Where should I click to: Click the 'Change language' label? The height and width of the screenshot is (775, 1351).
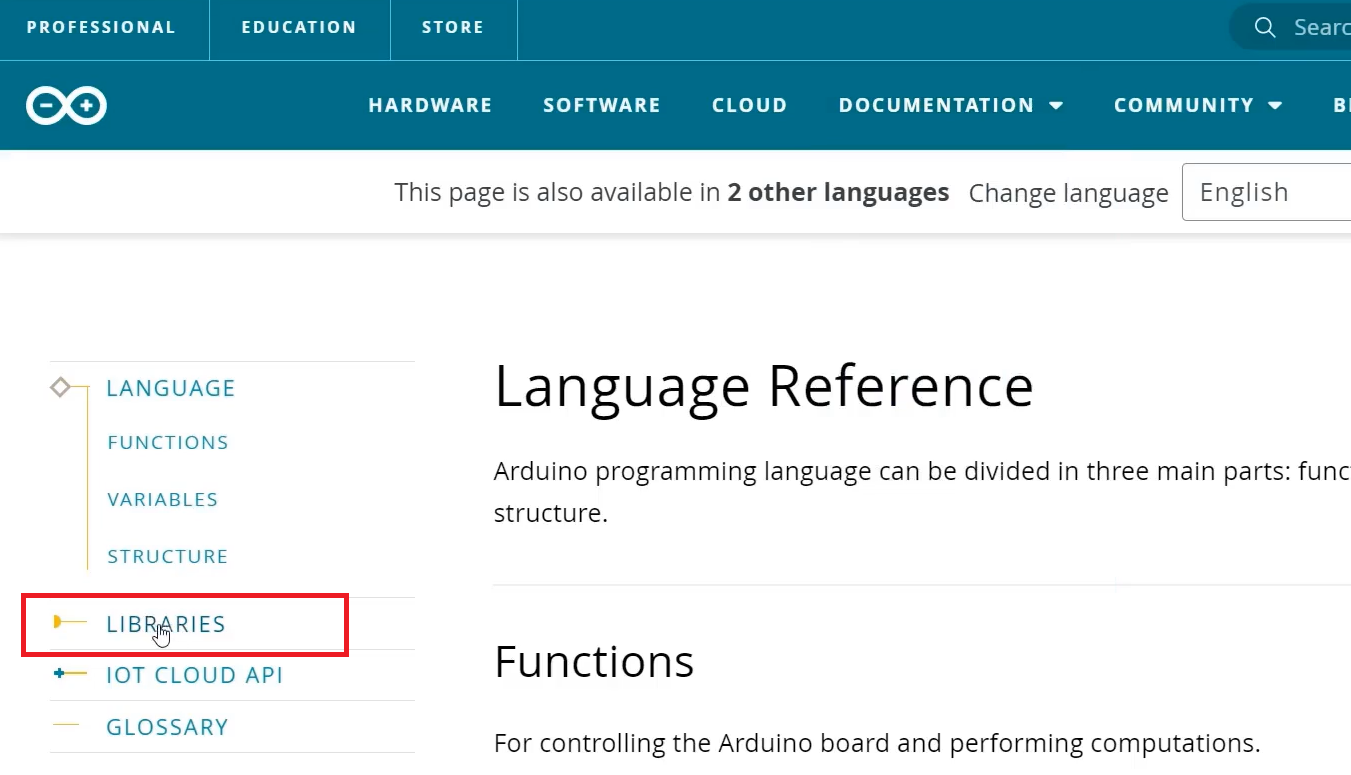click(1069, 193)
